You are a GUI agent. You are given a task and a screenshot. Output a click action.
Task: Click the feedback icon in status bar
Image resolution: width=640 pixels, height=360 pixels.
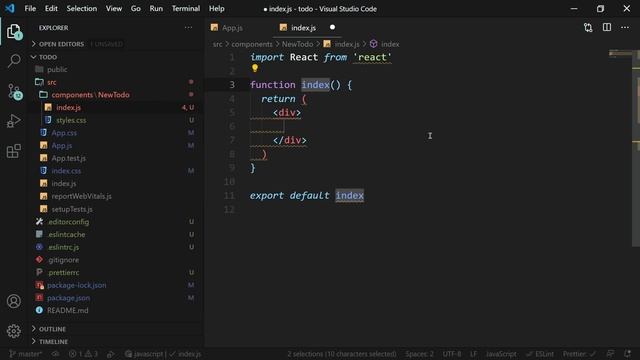click(x=610, y=354)
